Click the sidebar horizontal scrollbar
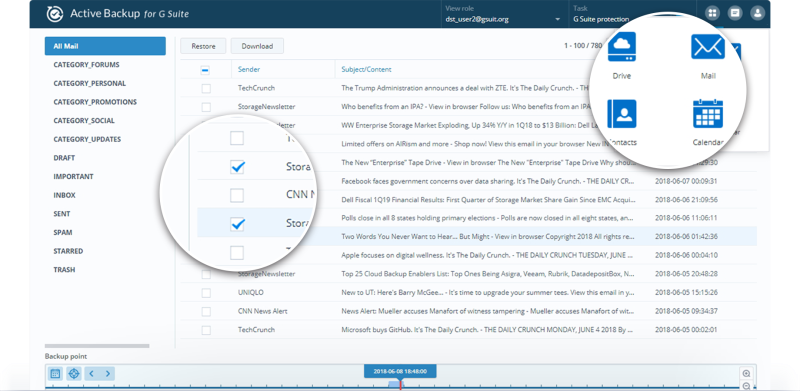The width and height of the screenshot is (800, 391). (x=97, y=346)
